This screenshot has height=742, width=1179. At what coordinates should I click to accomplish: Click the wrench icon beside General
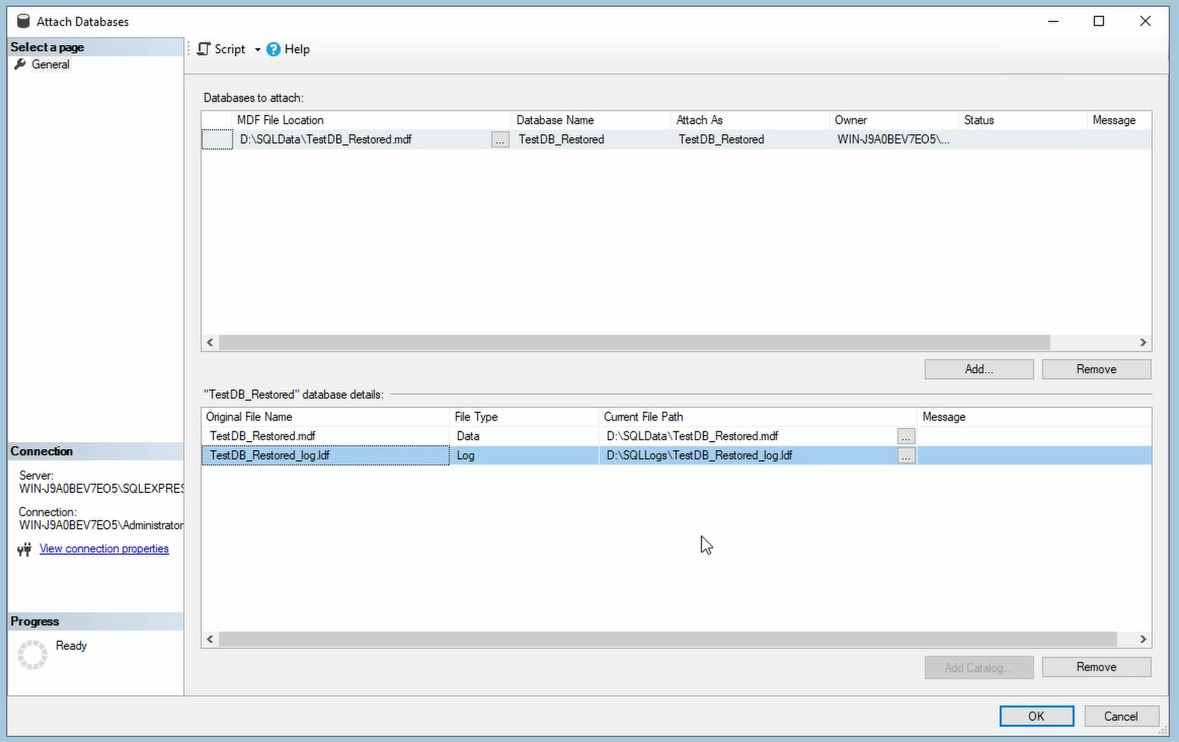point(20,64)
